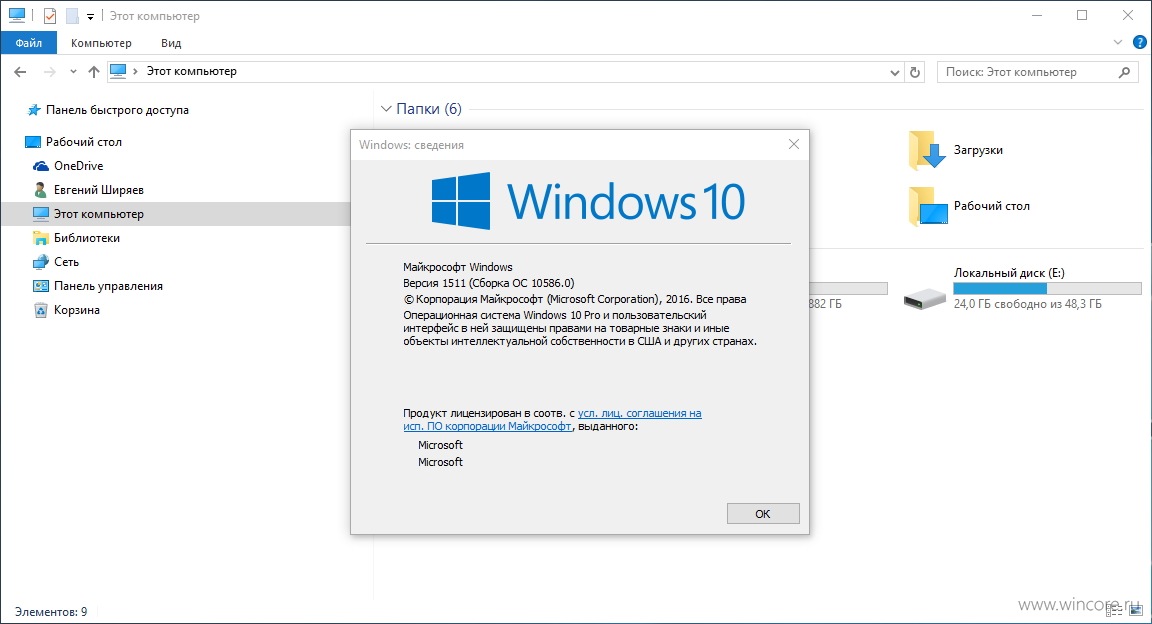
Task: Click the New folder quick access toolbar icon
Action: pyautogui.click(x=72, y=15)
